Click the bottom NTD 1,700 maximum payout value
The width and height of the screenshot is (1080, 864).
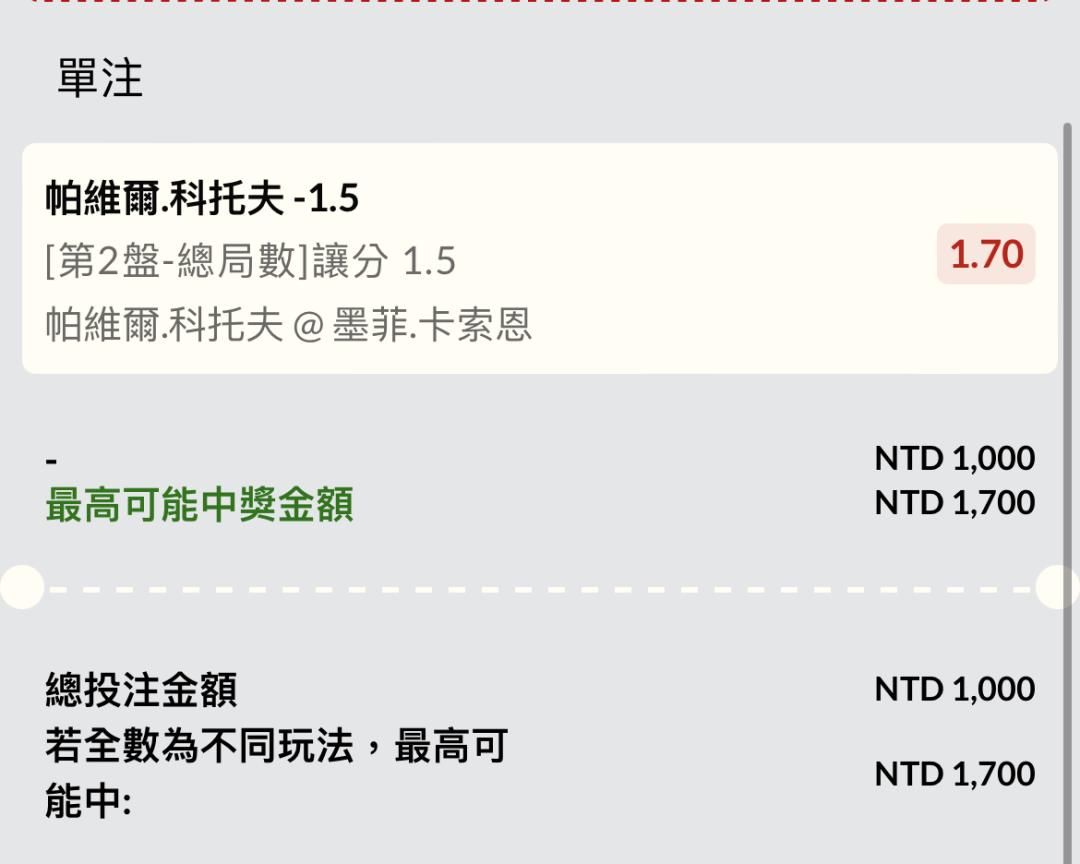tap(954, 774)
